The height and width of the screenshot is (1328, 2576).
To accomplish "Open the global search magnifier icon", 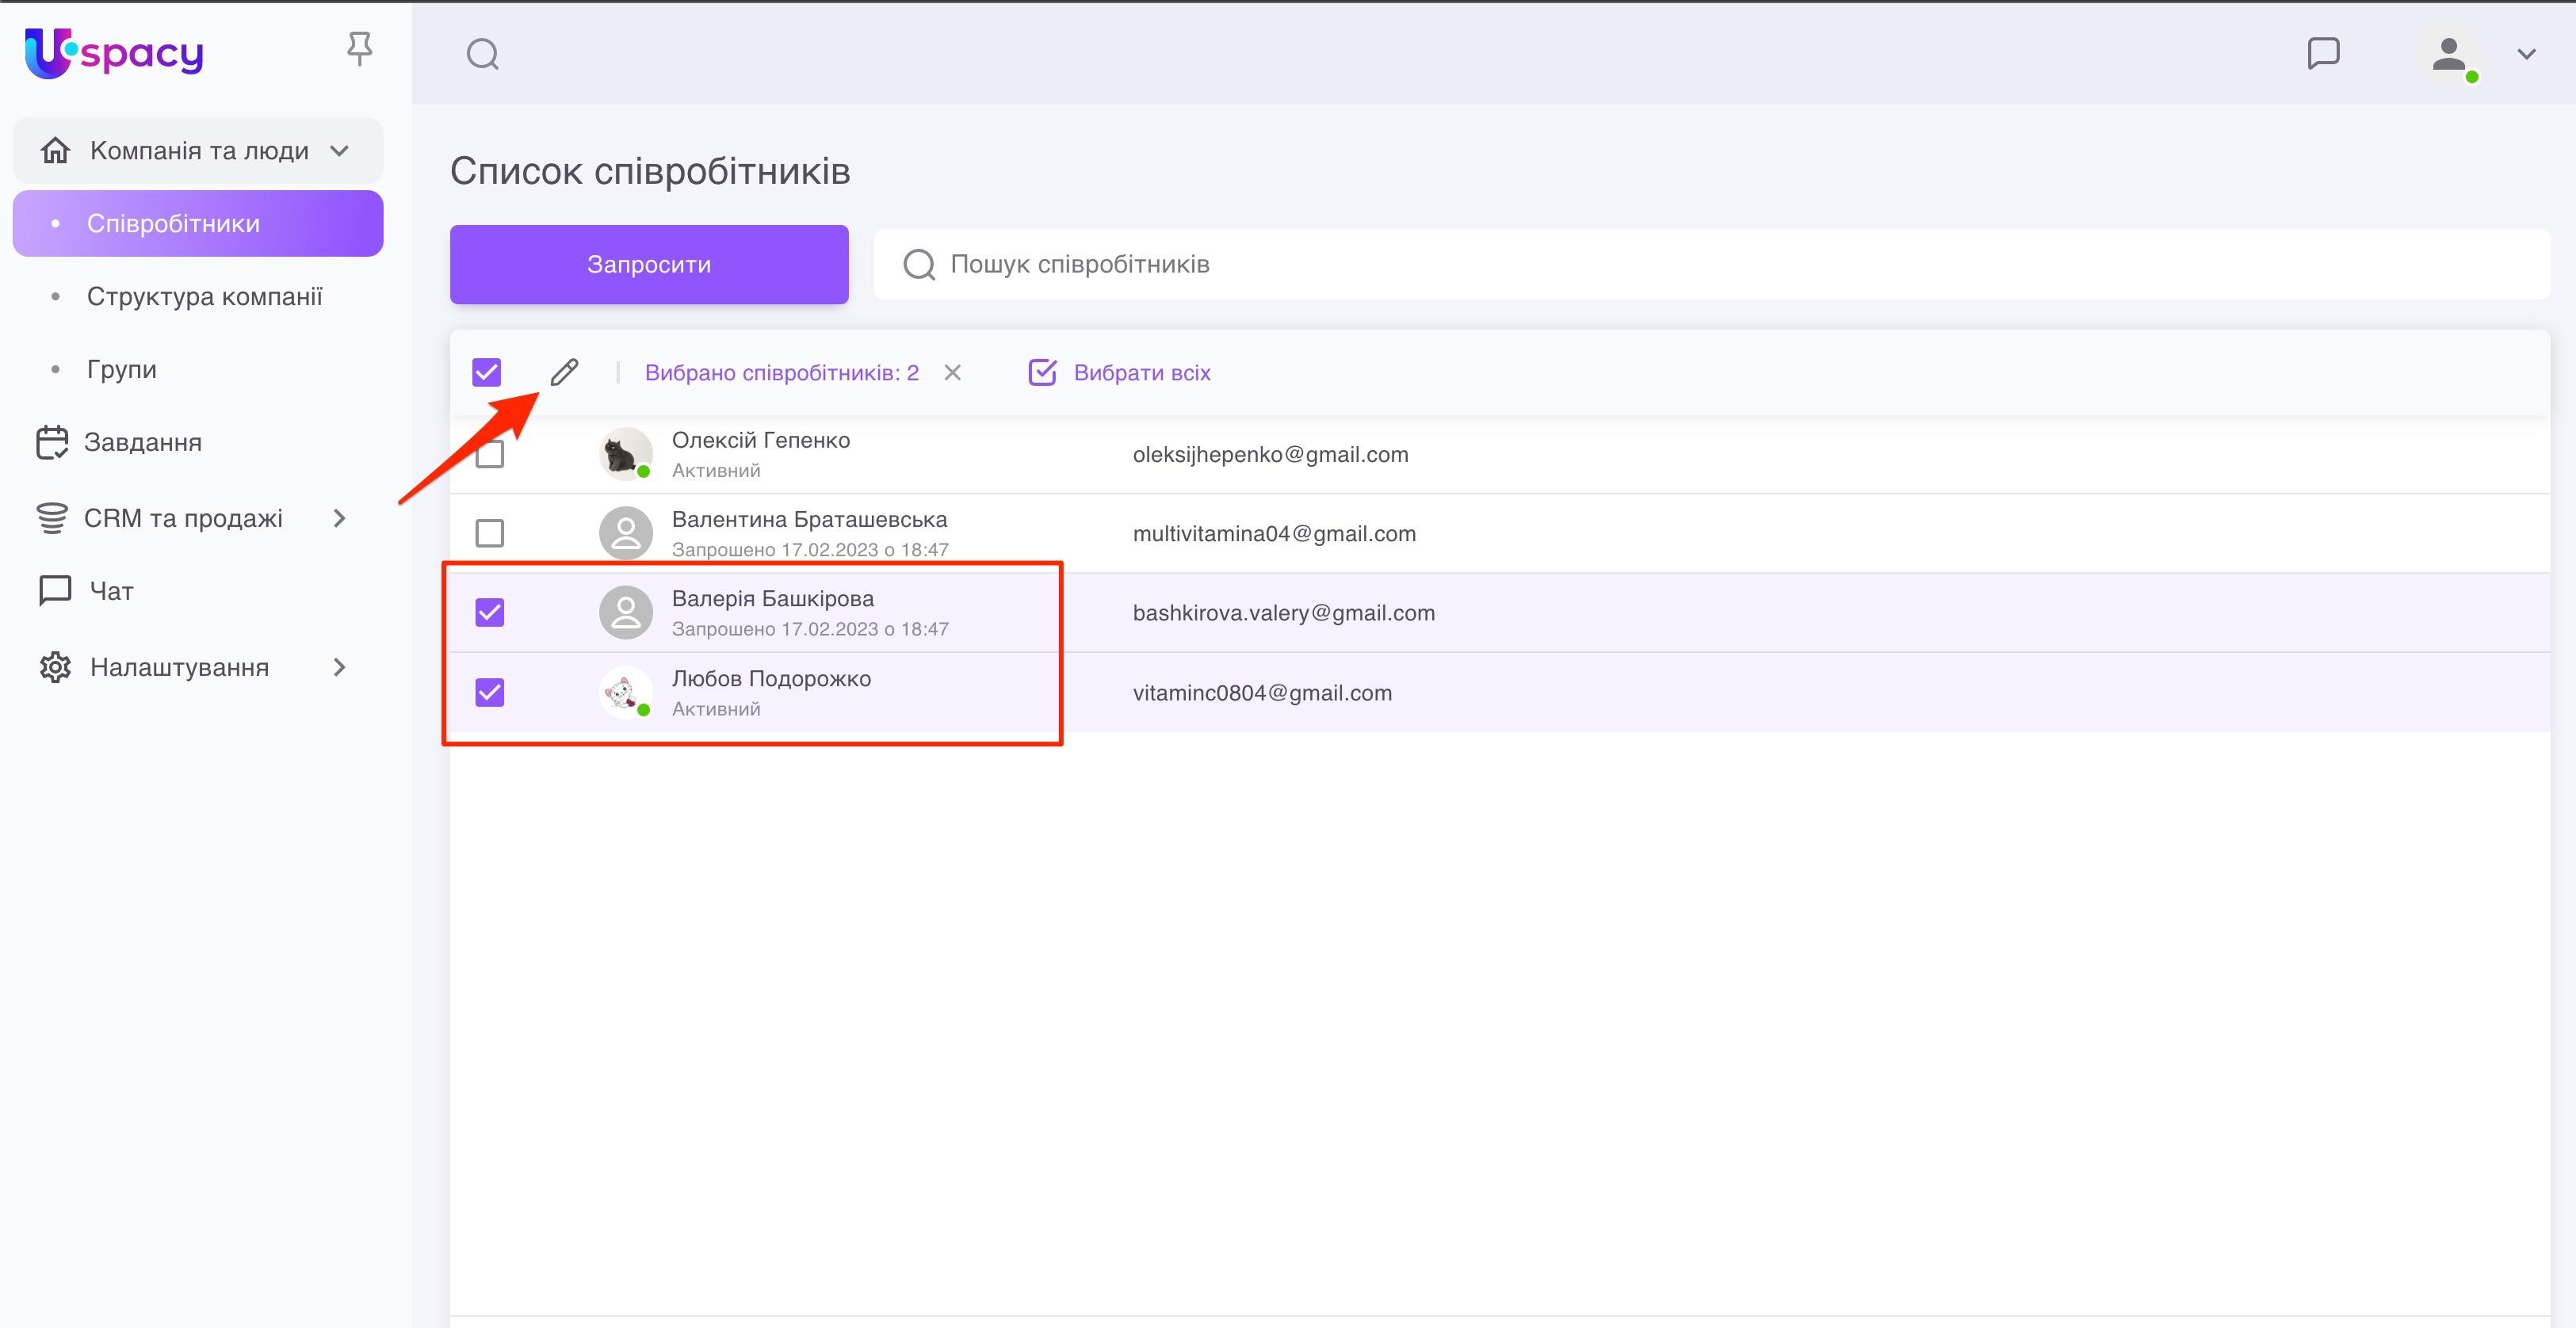I will (483, 54).
